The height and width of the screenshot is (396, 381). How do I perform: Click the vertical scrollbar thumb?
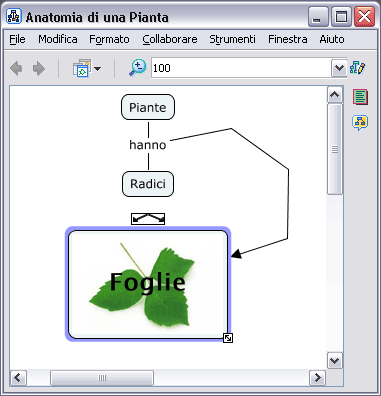point(335,149)
